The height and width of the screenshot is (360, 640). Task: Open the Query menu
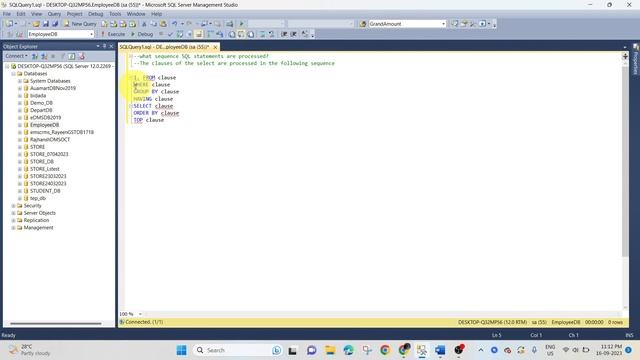click(x=54, y=14)
